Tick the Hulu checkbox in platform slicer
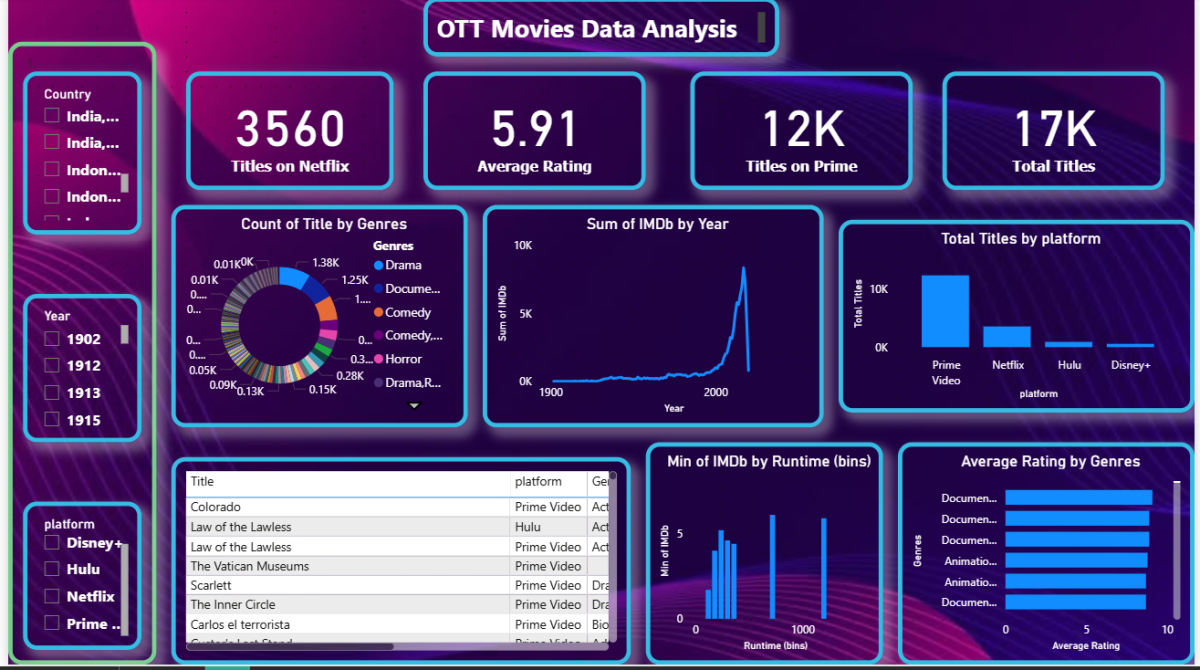Image resolution: width=1200 pixels, height=670 pixels. (52, 569)
